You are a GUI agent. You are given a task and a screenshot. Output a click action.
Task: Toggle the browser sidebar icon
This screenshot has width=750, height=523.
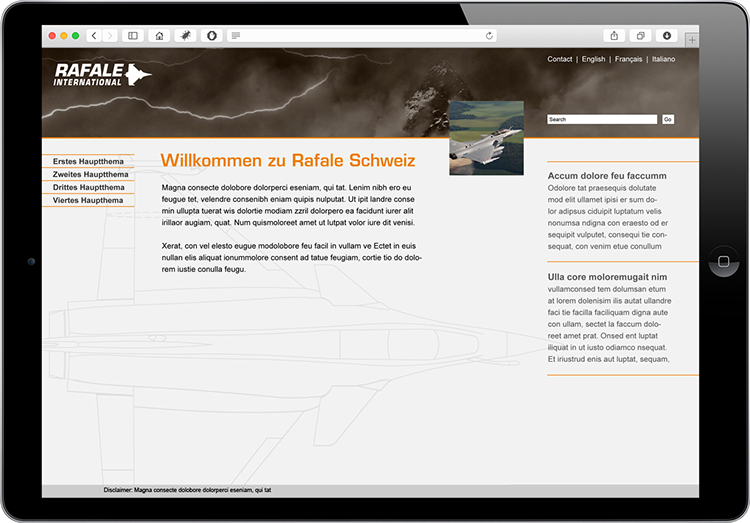coord(133,35)
